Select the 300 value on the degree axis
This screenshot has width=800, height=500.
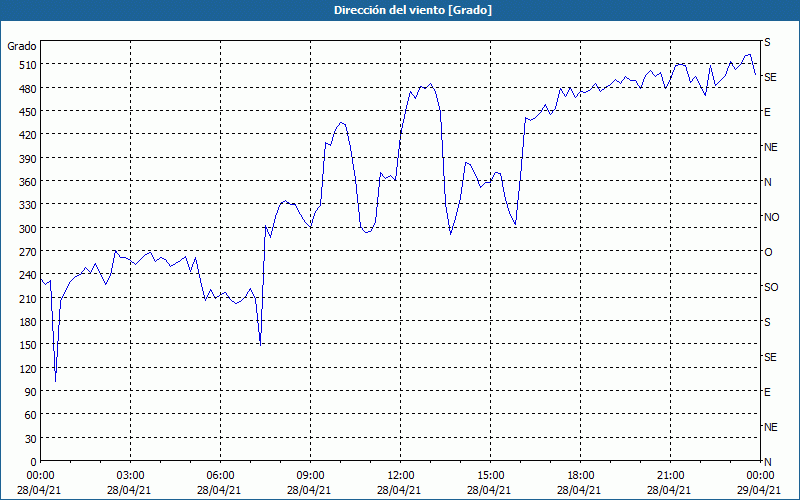[29, 229]
